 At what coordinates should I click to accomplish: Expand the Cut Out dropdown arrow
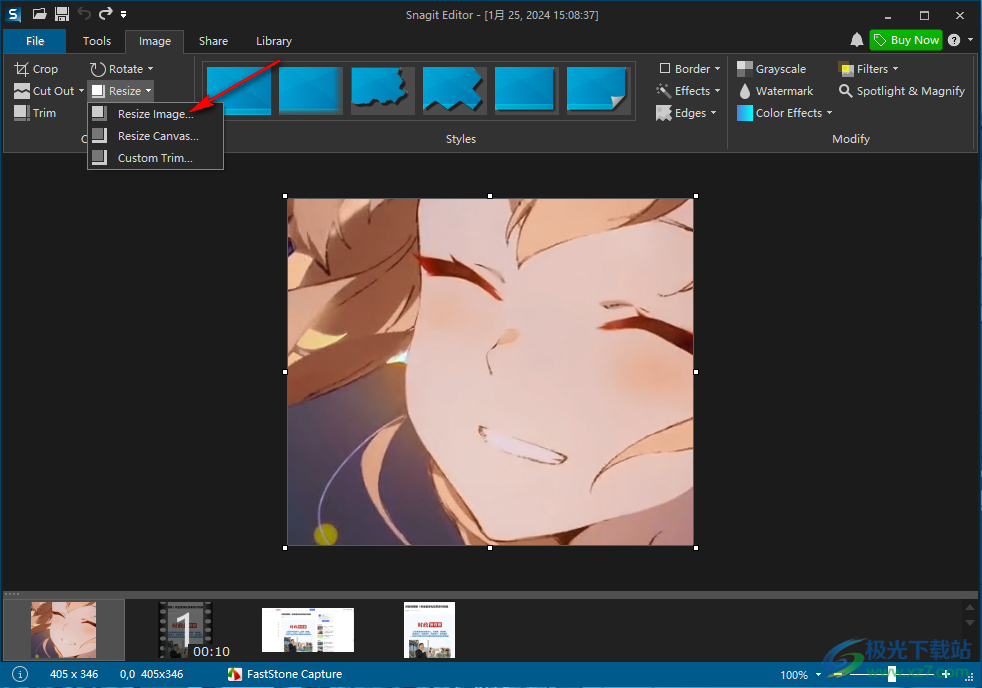[x=81, y=91]
